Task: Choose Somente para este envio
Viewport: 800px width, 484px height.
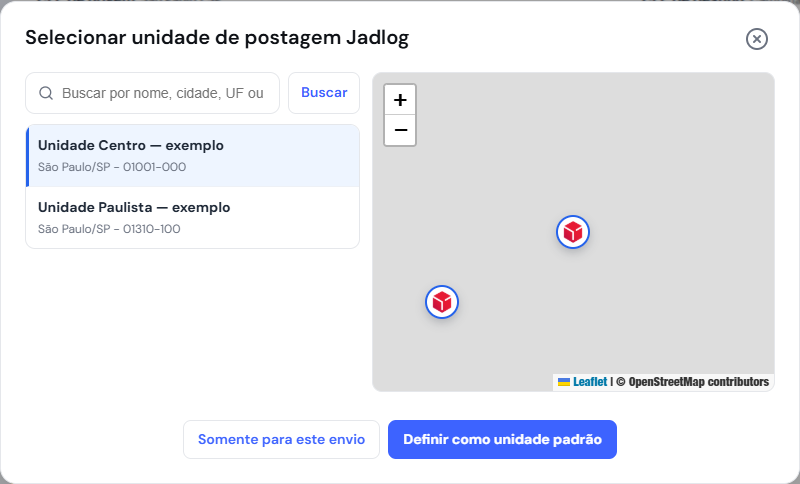Action: point(282,439)
